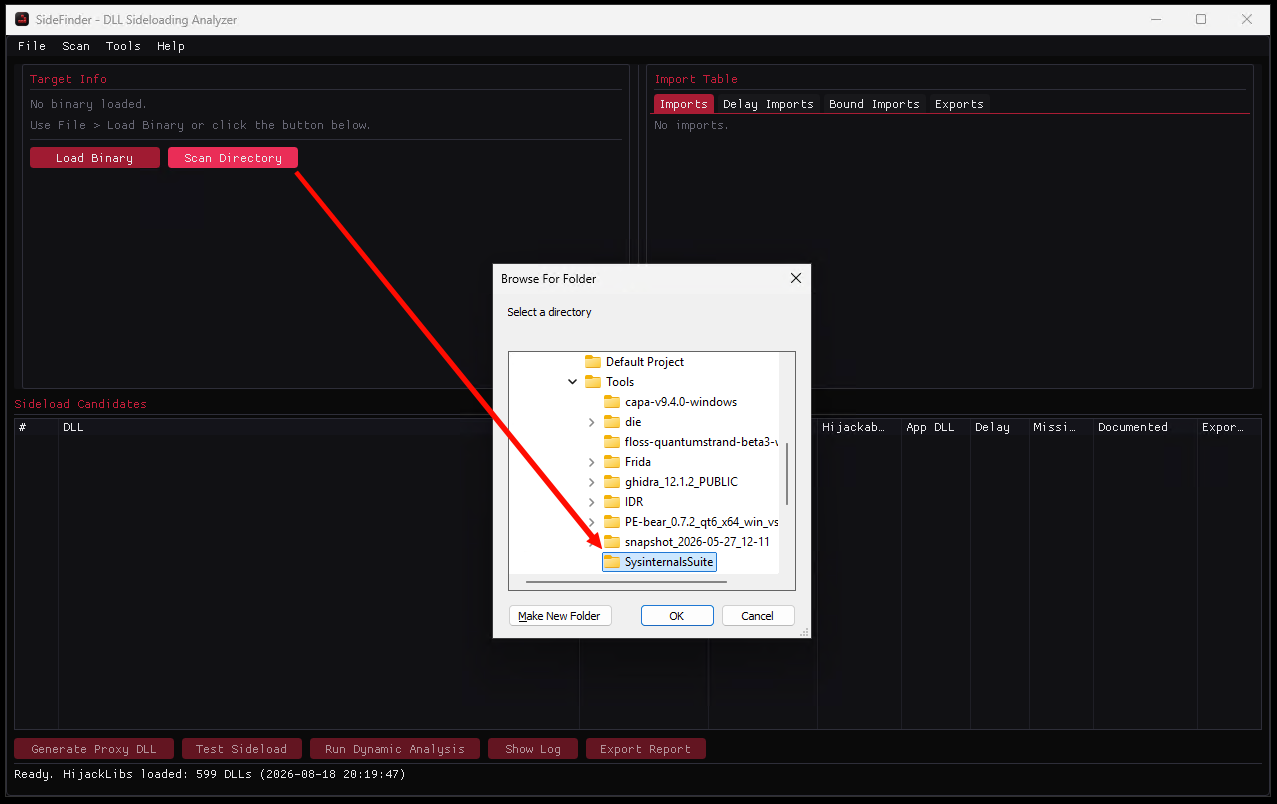
Task: Click the die folder icon
Action: (x=612, y=422)
